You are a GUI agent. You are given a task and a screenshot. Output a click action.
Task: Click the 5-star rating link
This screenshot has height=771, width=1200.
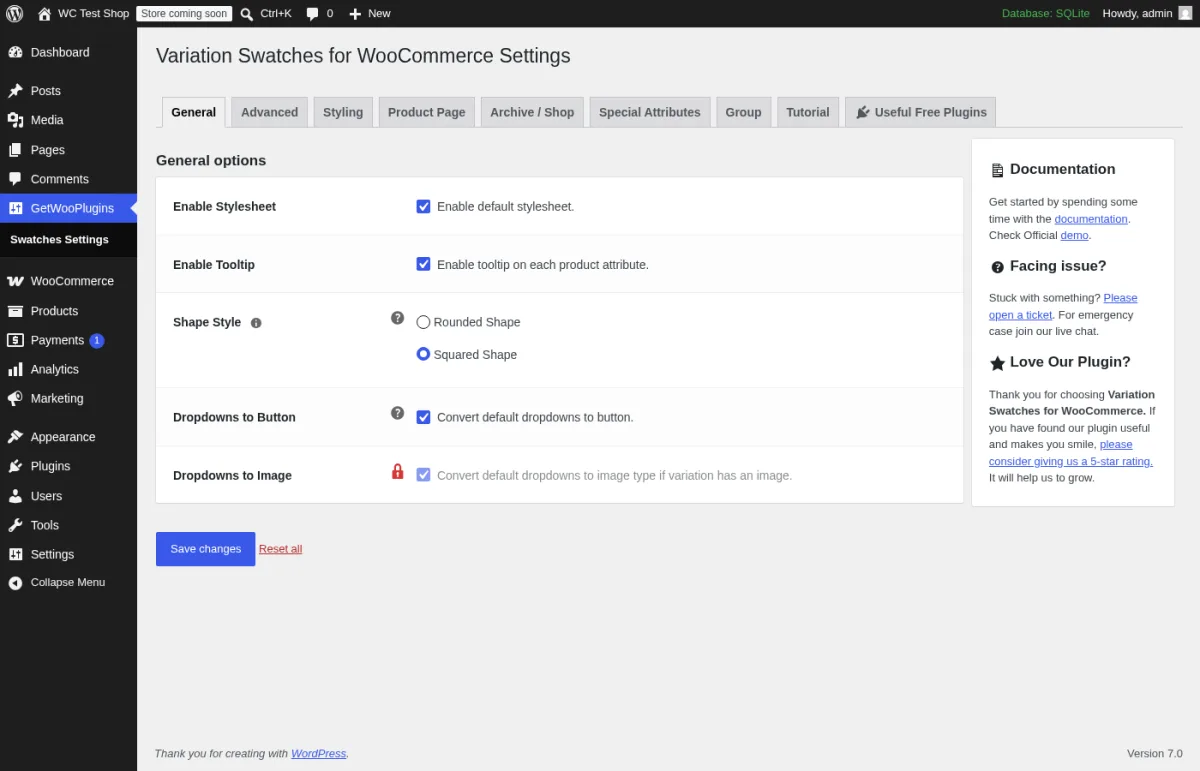[1071, 453]
